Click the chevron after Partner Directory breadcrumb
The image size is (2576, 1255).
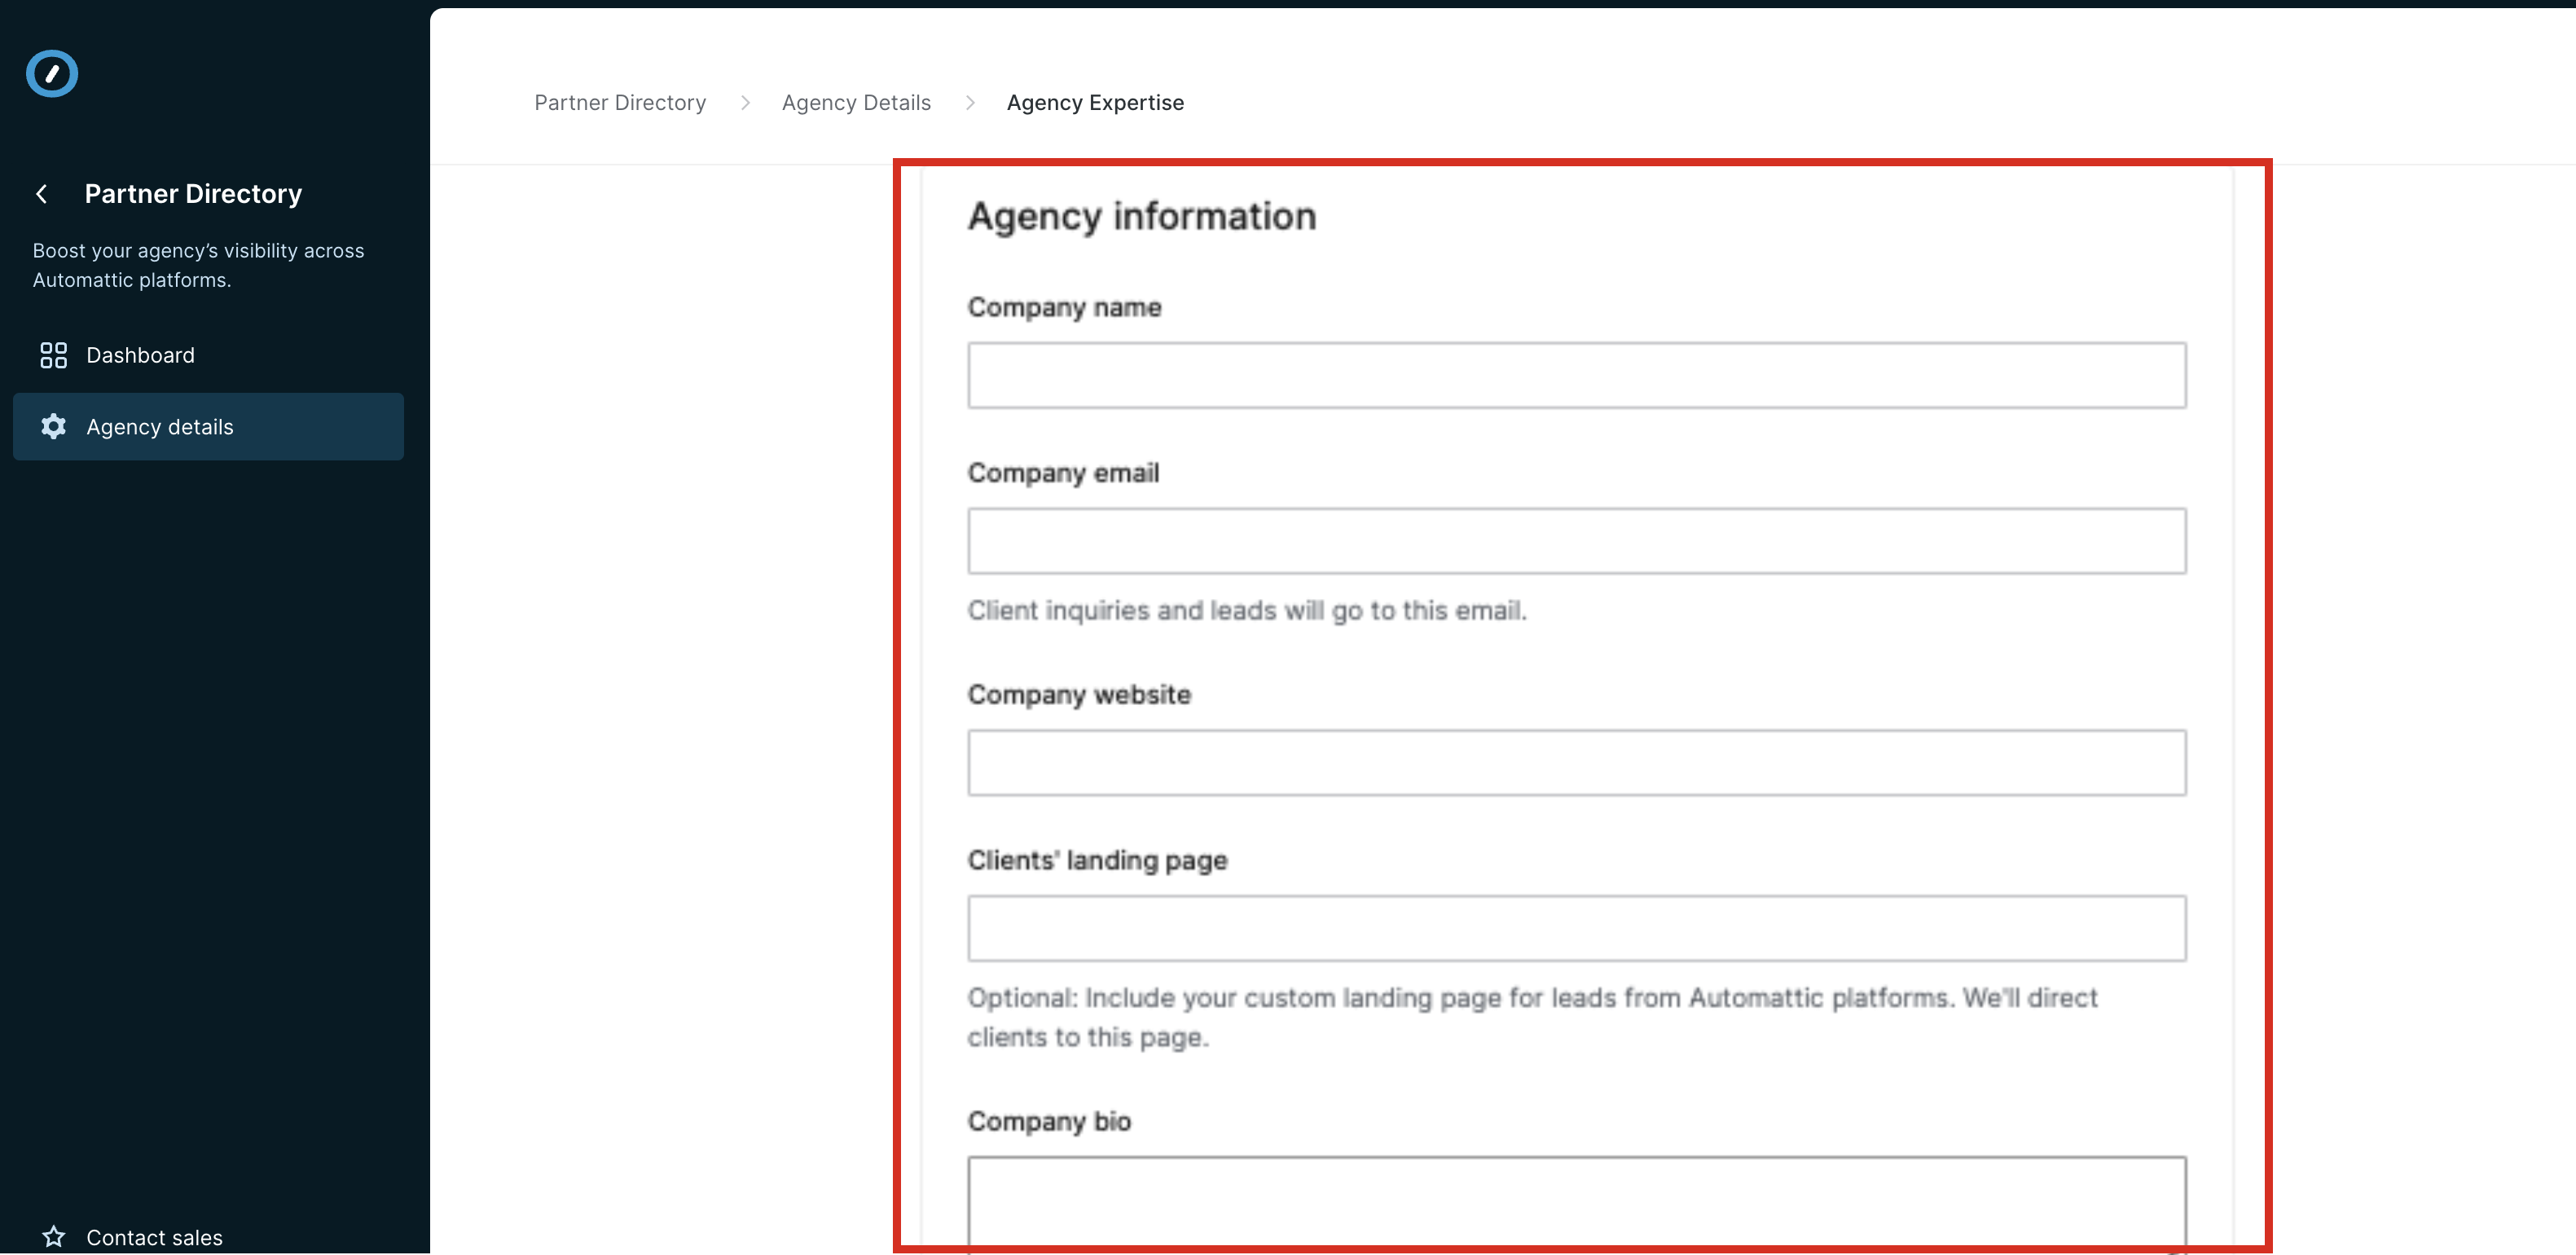pyautogui.click(x=745, y=103)
